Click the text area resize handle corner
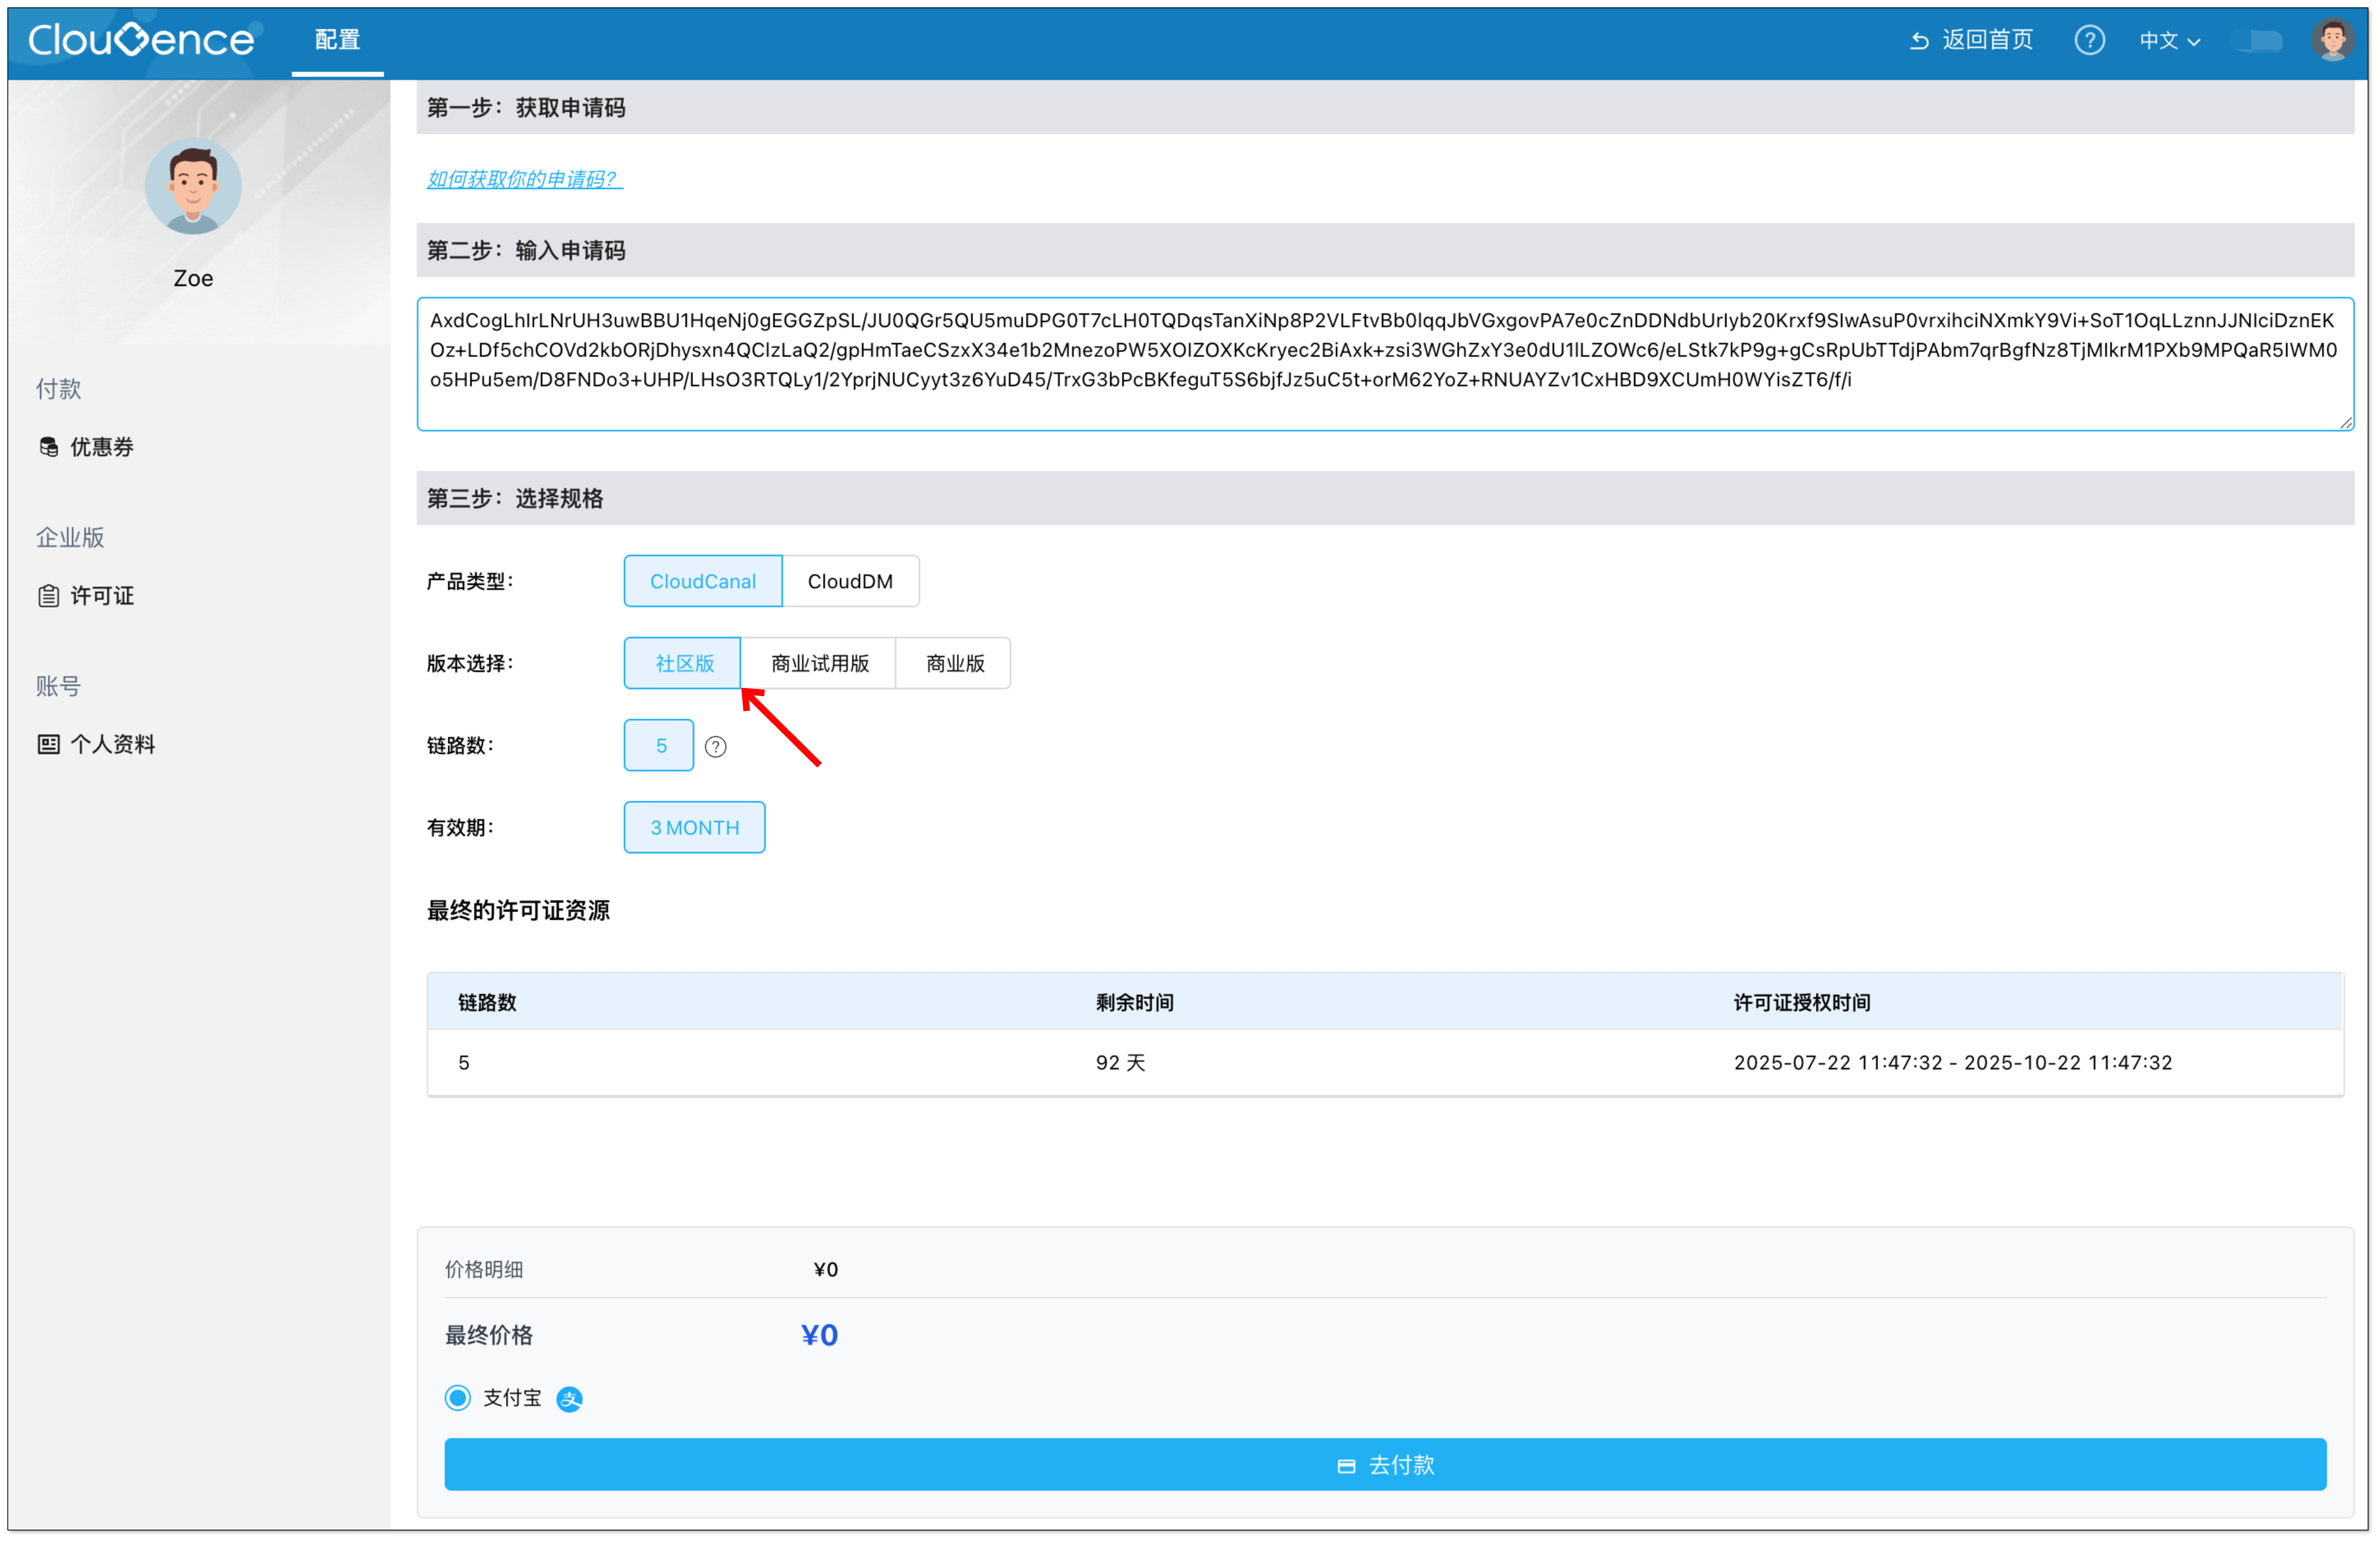Viewport: 2380px width, 1542px height. coord(2346,423)
